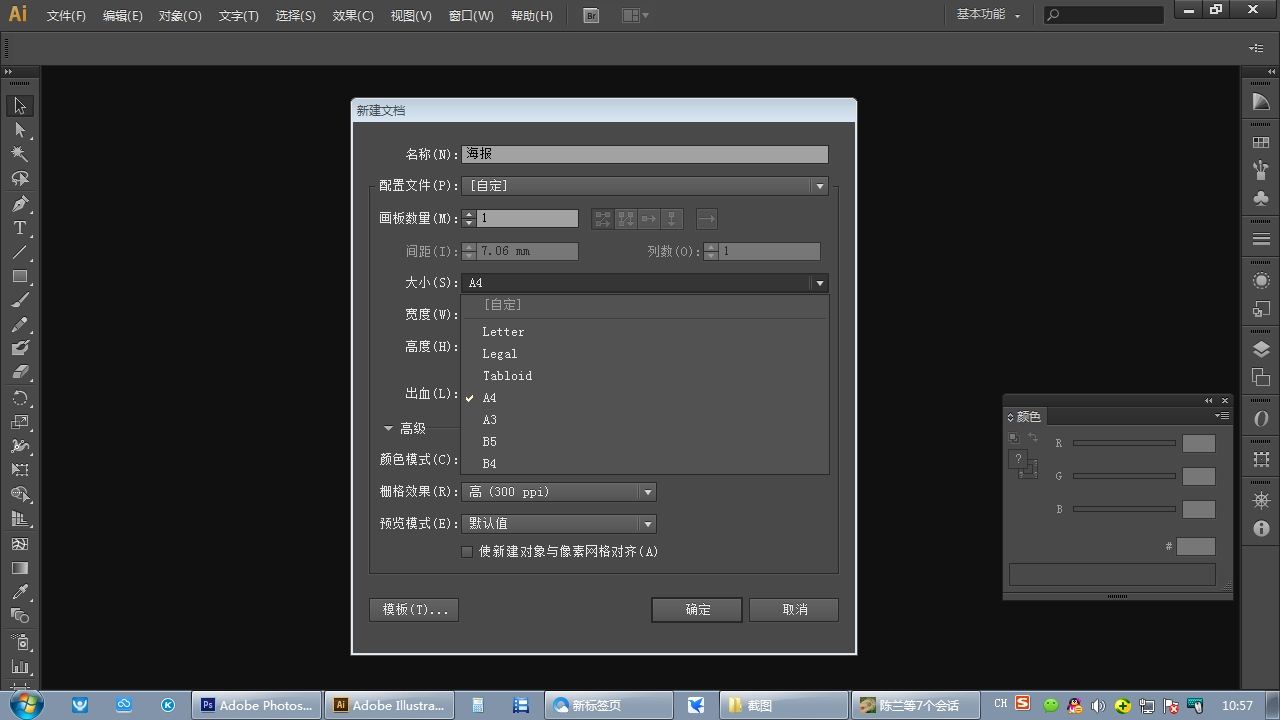
Task: Open the 对象(O) menu
Action: 180,16
